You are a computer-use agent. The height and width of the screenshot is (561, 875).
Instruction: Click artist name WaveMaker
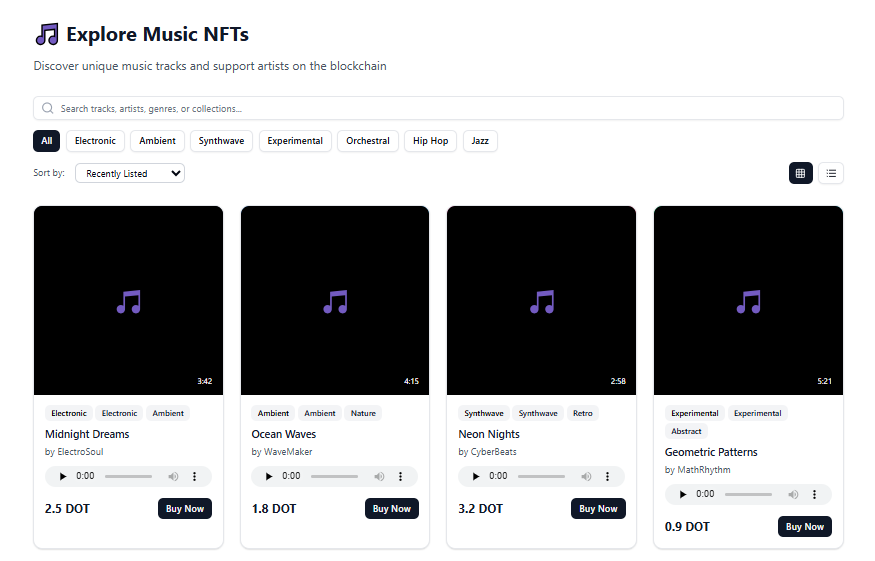pos(288,452)
